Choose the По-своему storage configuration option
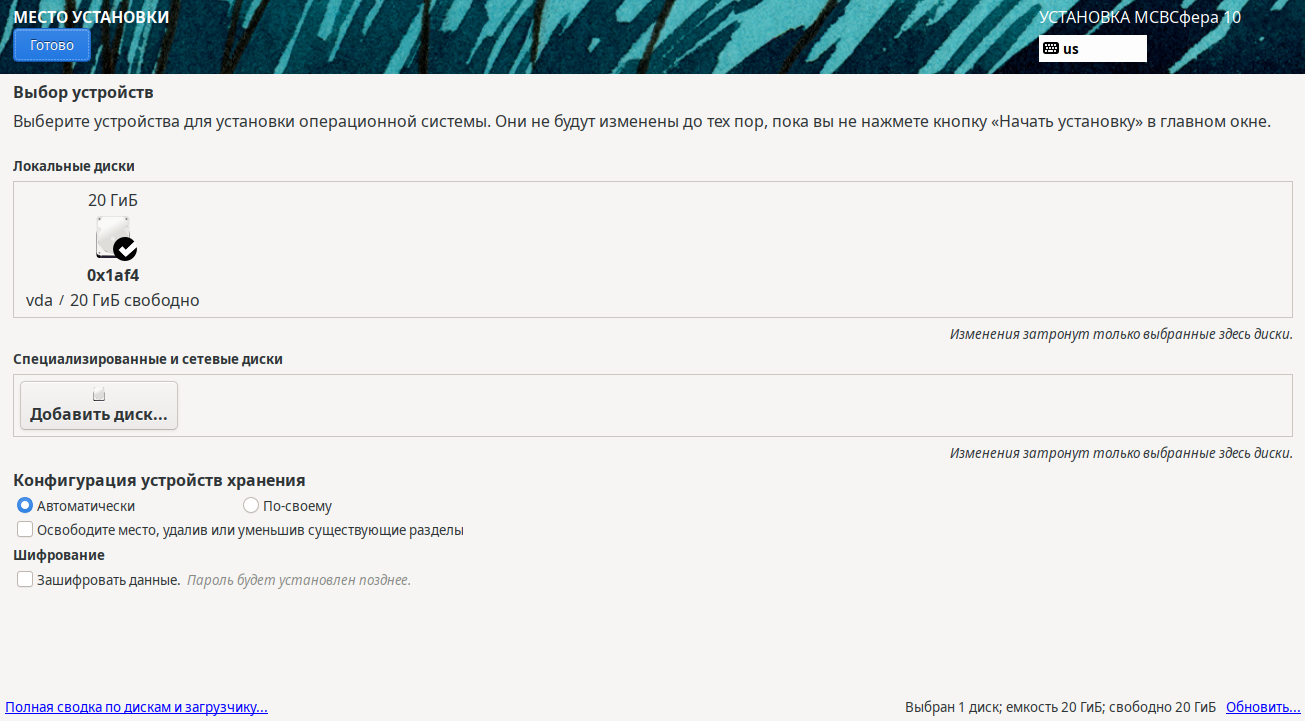Image resolution: width=1305 pixels, height=721 pixels. click(251, 506)
